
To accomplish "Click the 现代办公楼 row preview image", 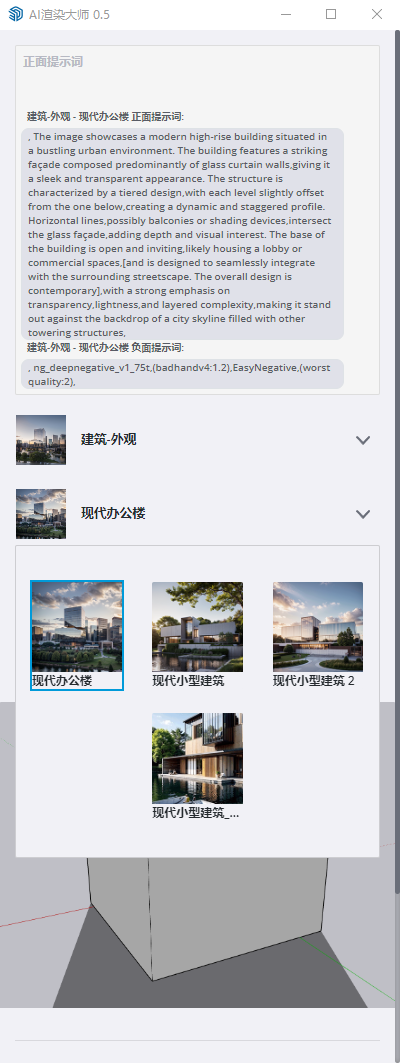I will pos(41,514).
